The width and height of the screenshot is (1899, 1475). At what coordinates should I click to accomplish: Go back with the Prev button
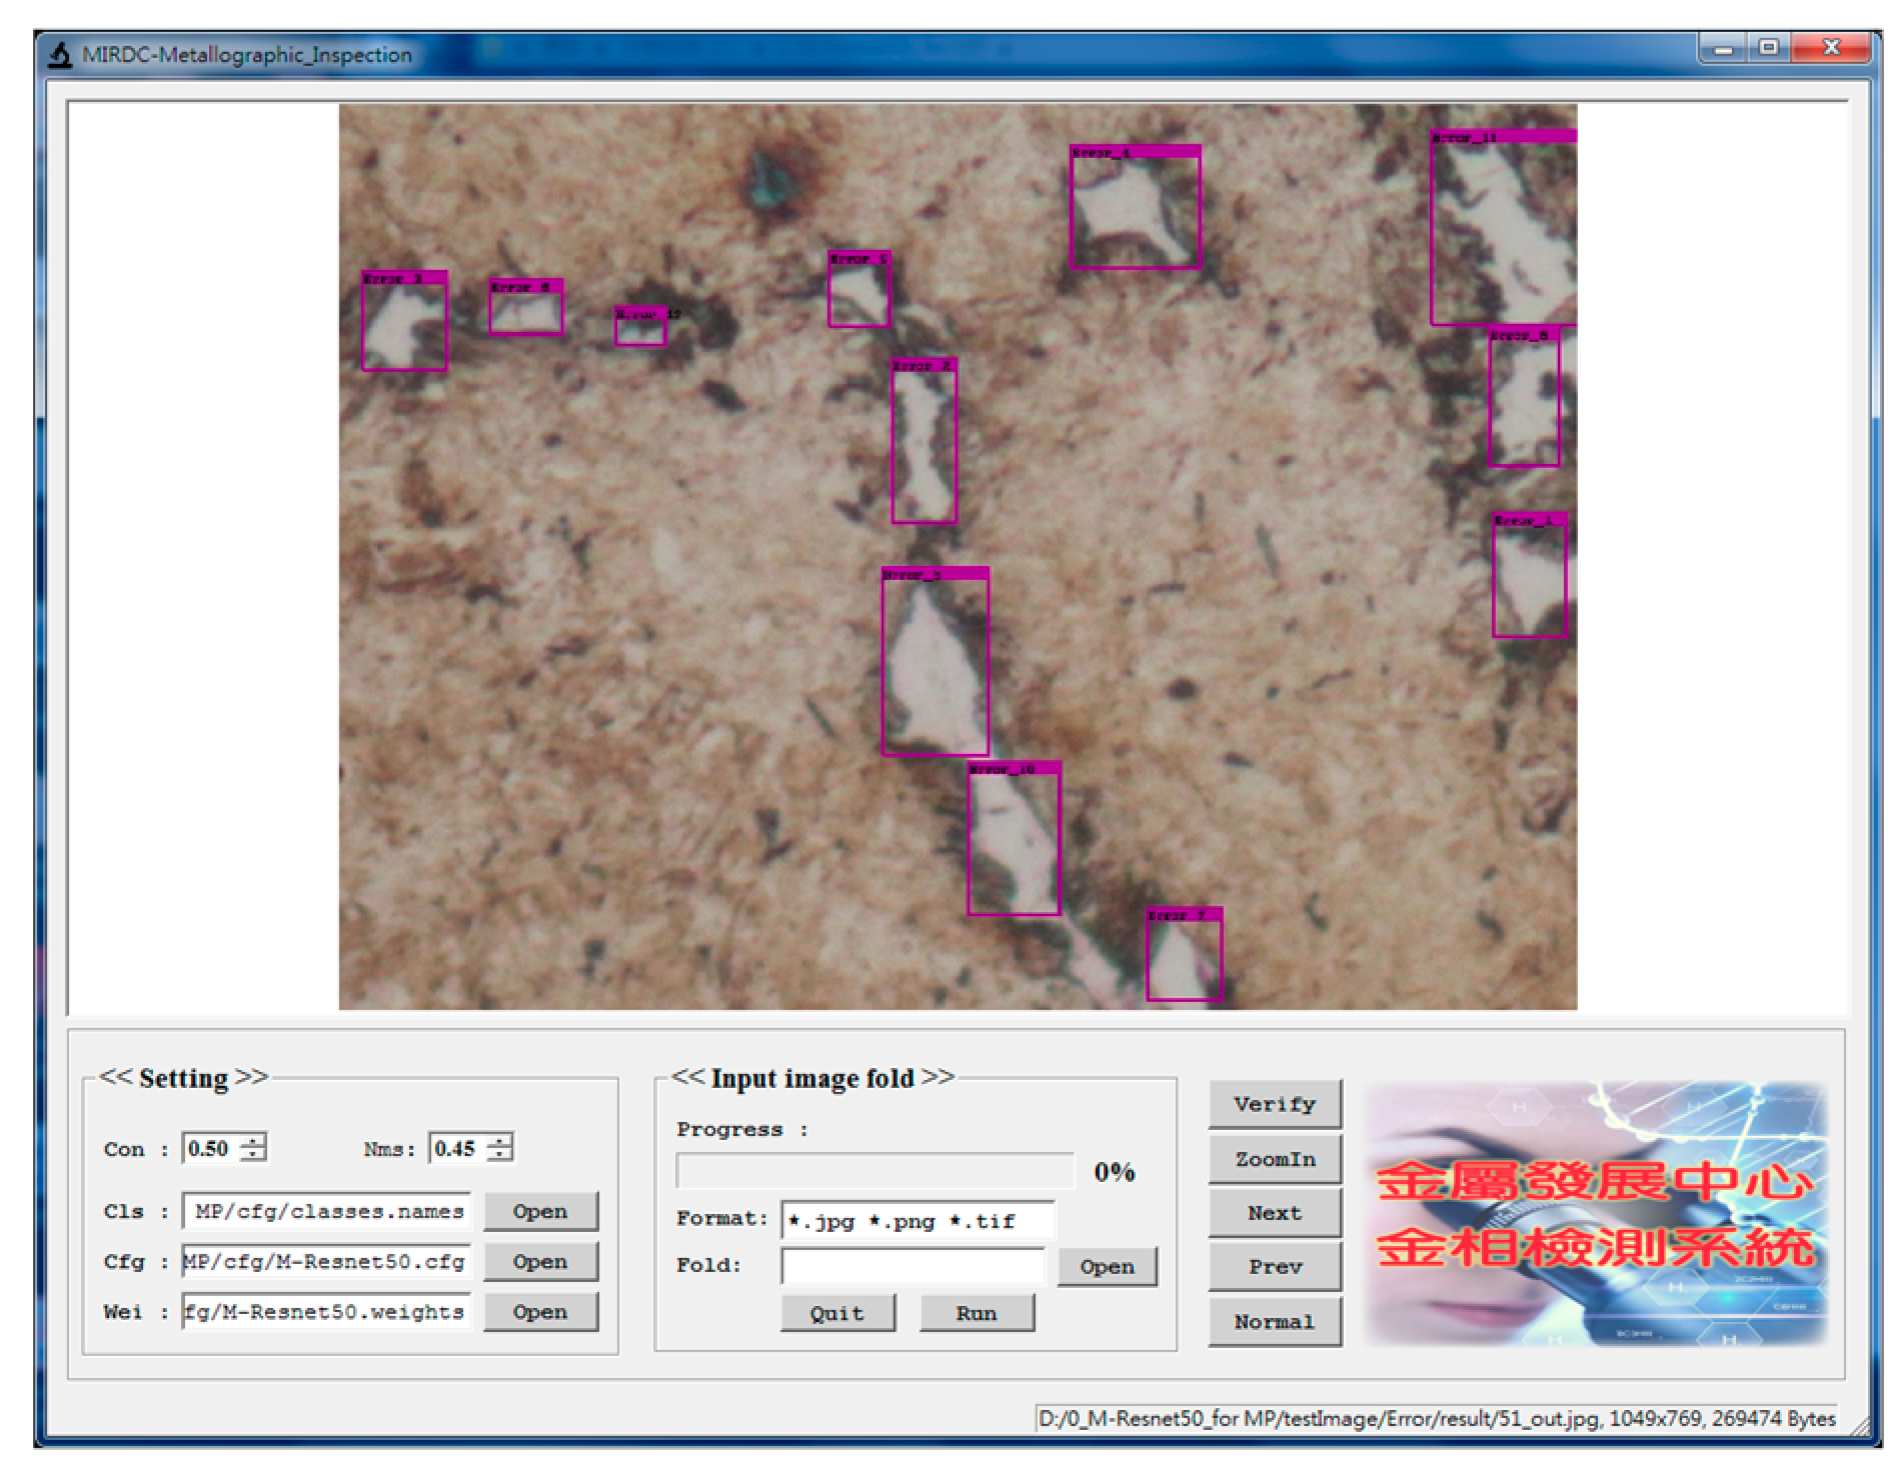coord(1274,1267)
